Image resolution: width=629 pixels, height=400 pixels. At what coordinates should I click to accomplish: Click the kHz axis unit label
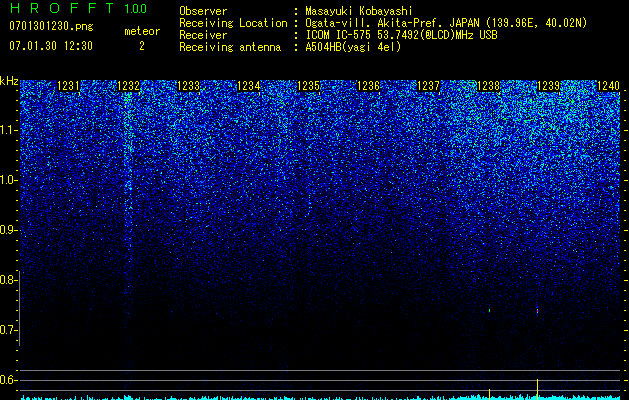[x=9, y=81]
